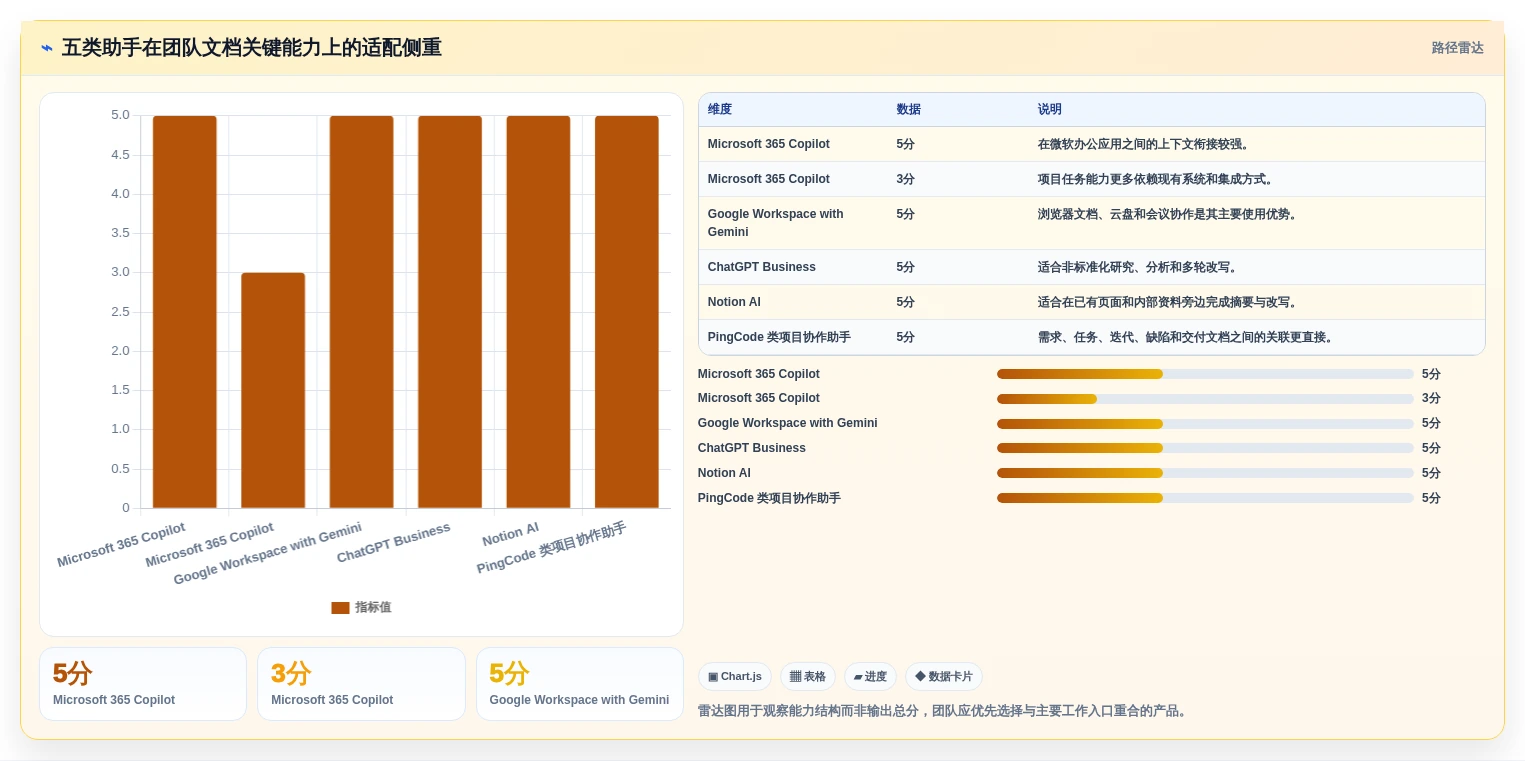Click the table description 浏览器文档、云盘和会议协作是其主要使用优势。
This screenshot has width=1525, height=761.
(1170, 214)
